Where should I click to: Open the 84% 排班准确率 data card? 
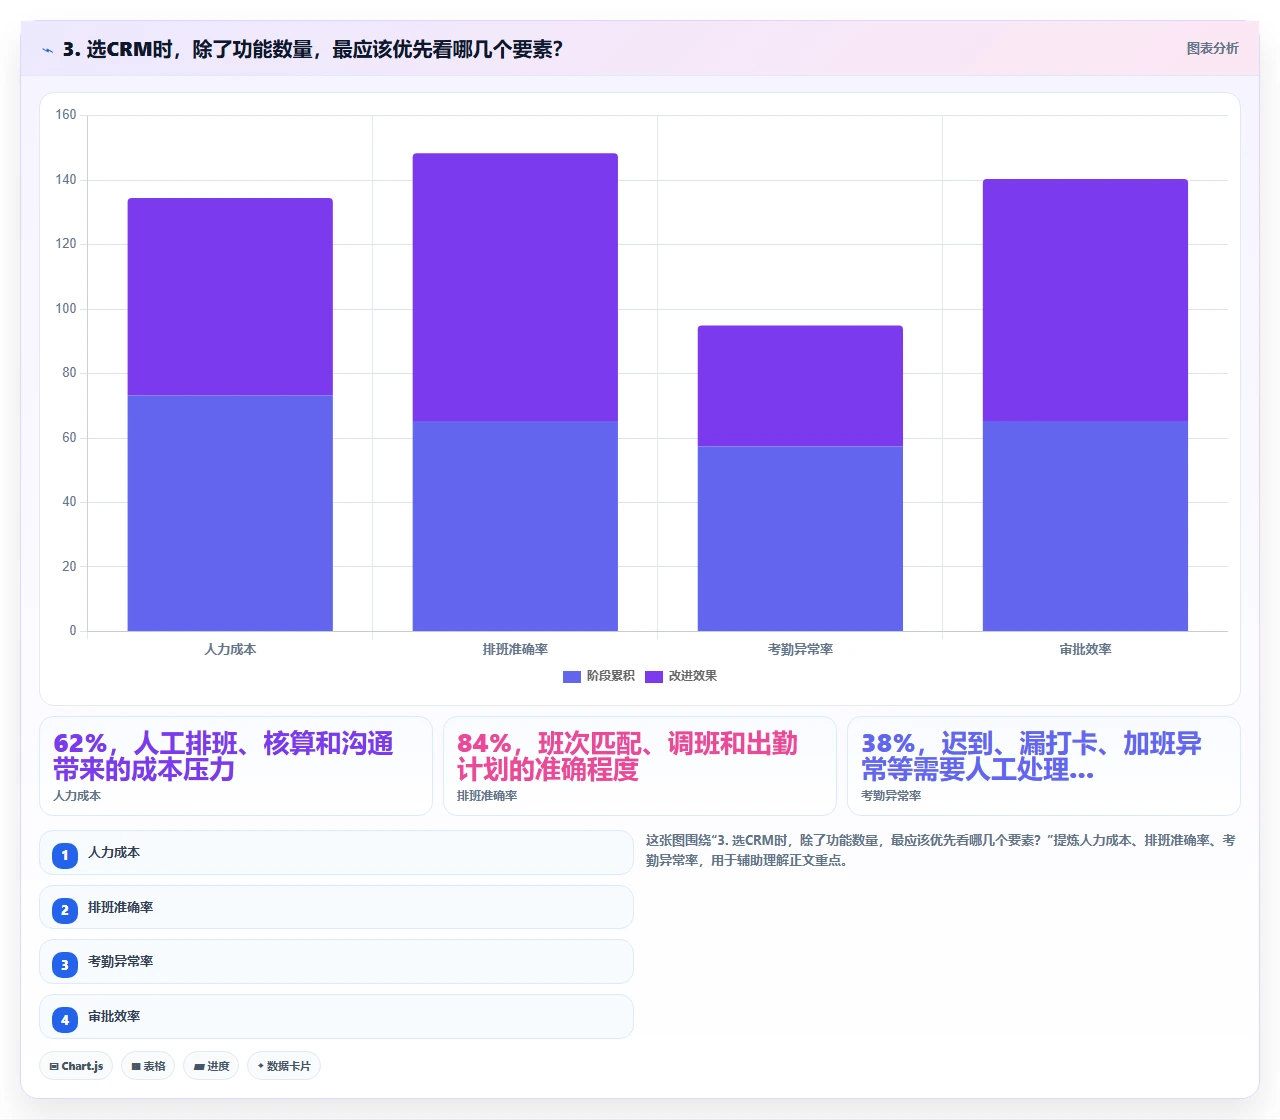click(640, 766)
